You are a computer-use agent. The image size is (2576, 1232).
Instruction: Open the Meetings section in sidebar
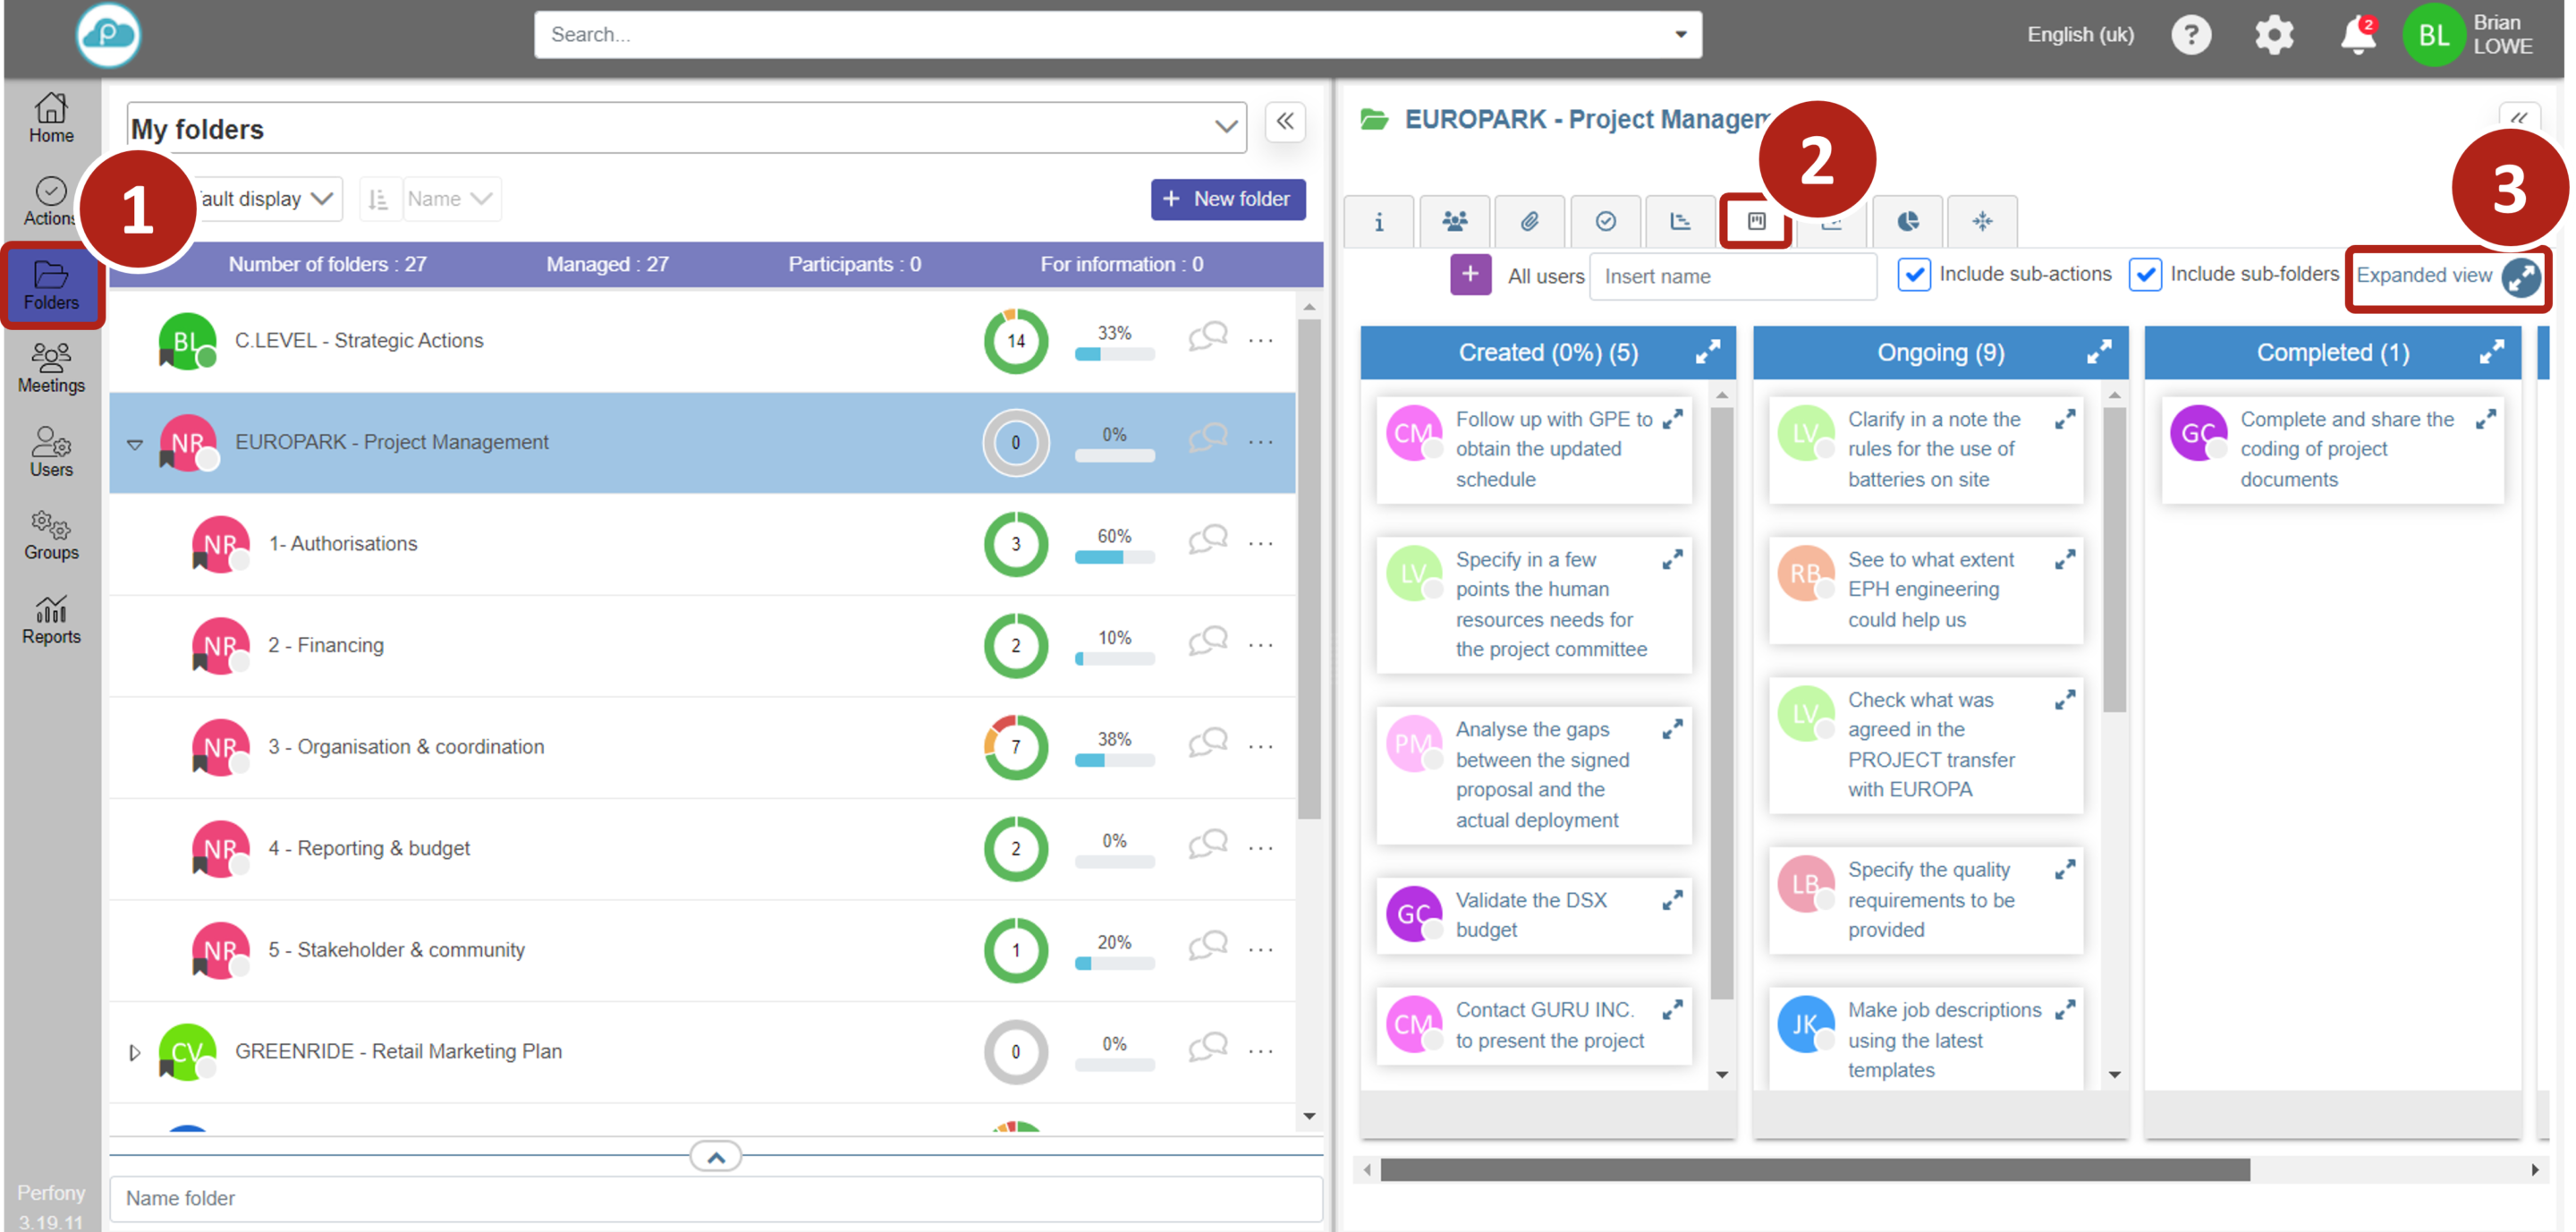(x=51, y=367)
